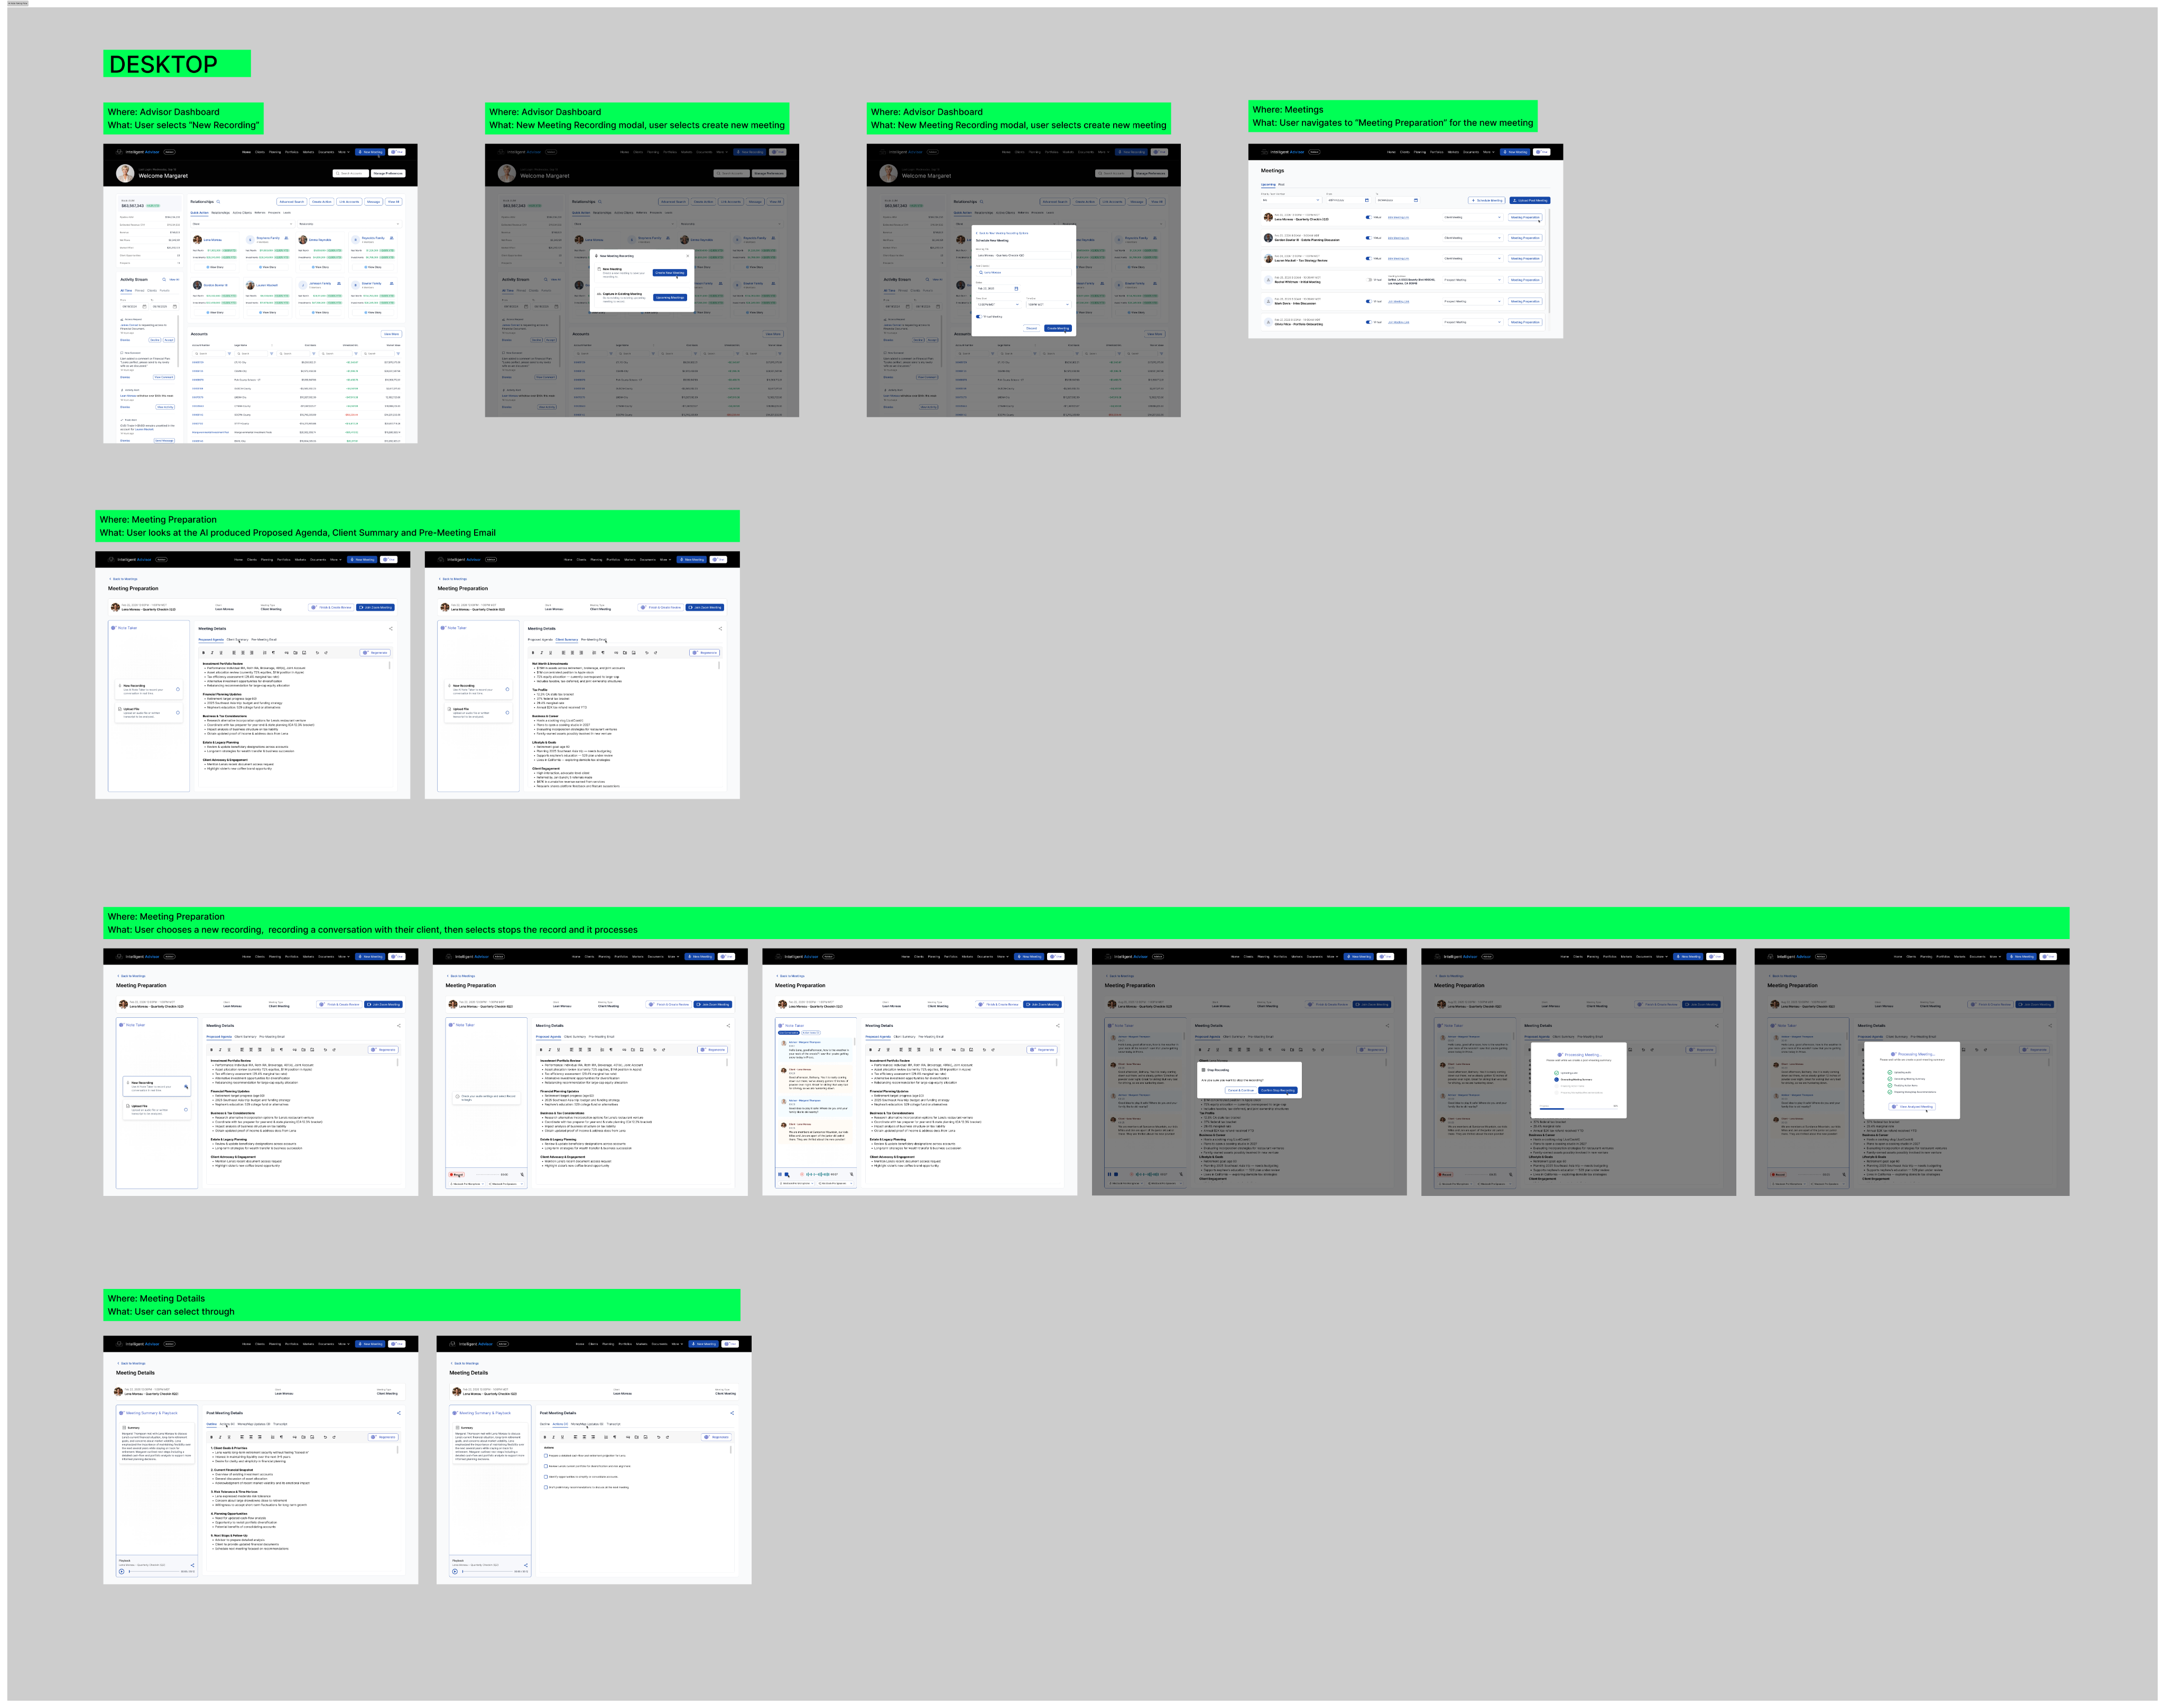Screen dimensions: 2165x1708
Task: Switch to the Past tab on the Meetings page
Action: [1282, 185]
